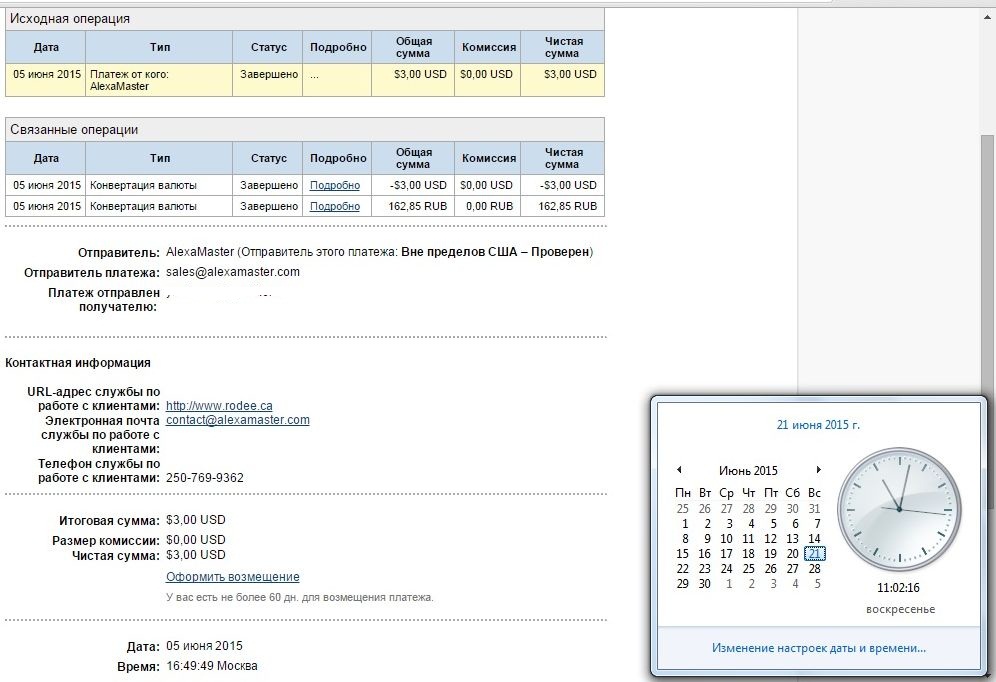Select June 15 in the calendar
The width and height of the screenshot is (996, 682).
point(683,554)
